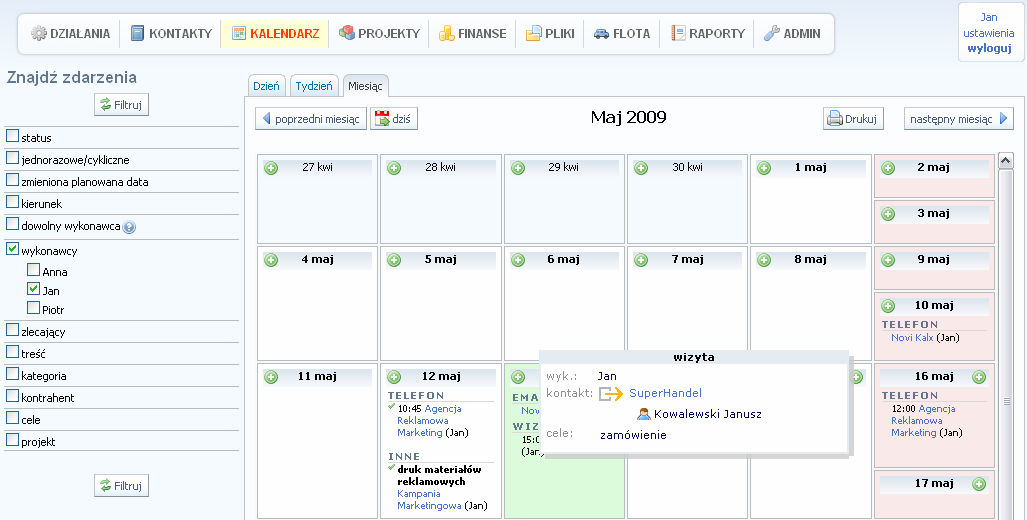Add event on 2 maj with plus icon
Screen dimensions: 1027x520
(x=887, y=168)
